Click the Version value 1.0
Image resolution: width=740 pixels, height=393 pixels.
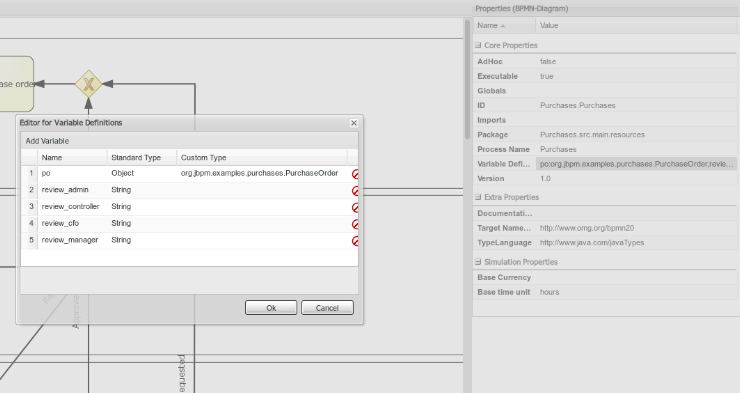545,178
